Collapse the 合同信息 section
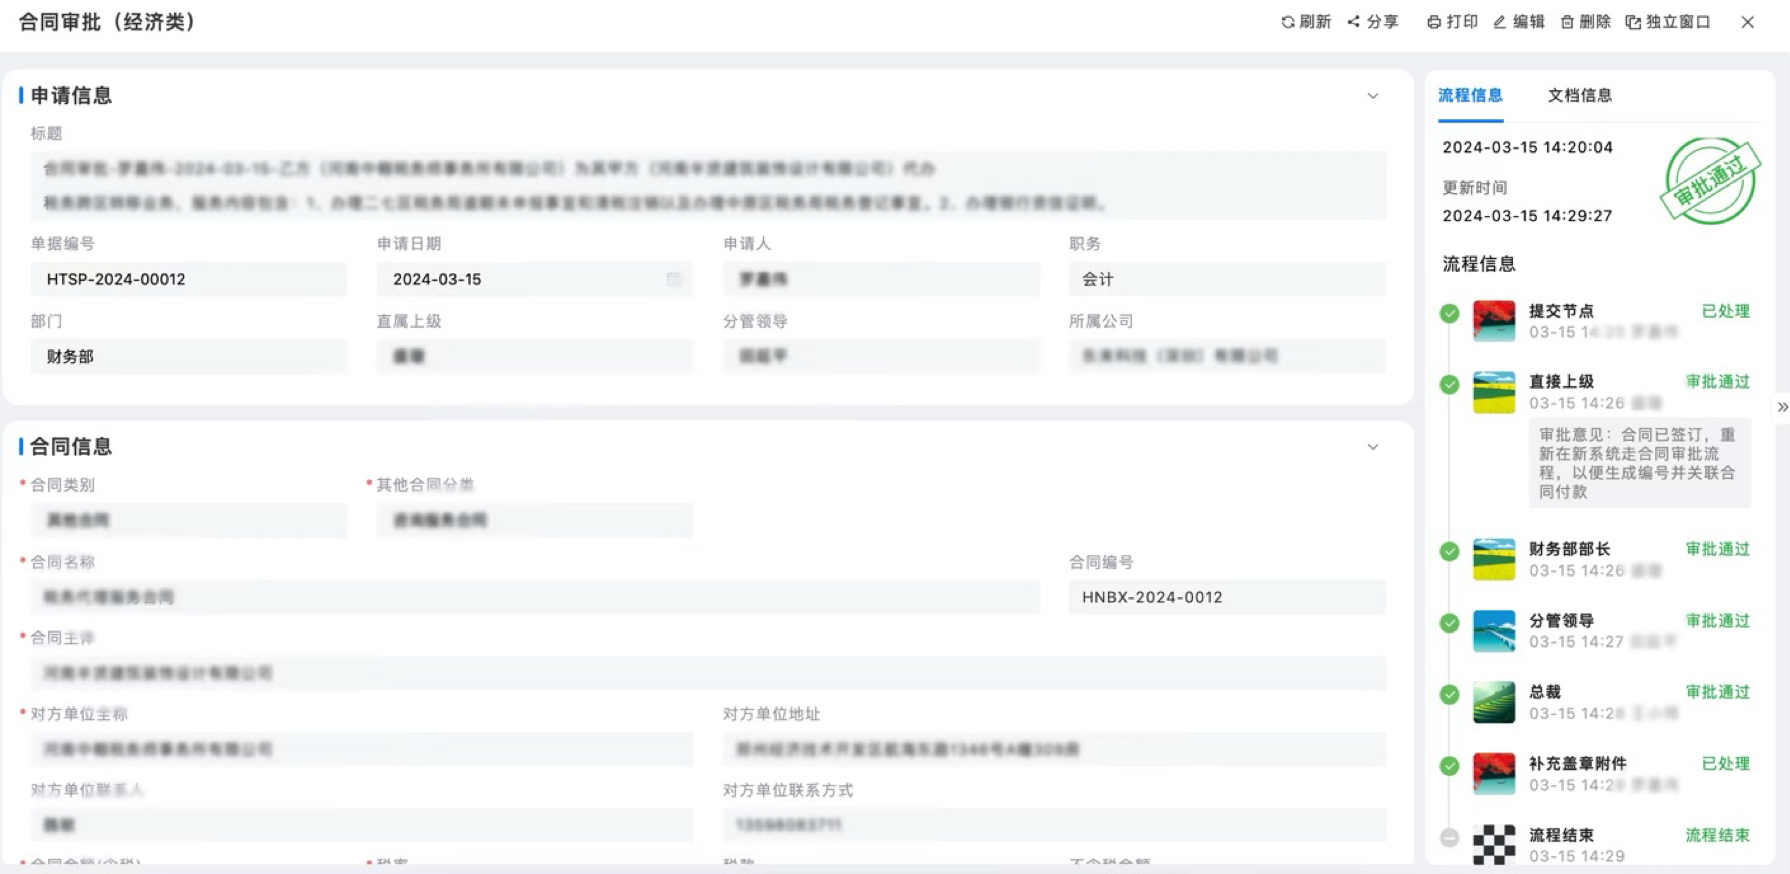1790x874 pixels. click(x=1373, y=447)
